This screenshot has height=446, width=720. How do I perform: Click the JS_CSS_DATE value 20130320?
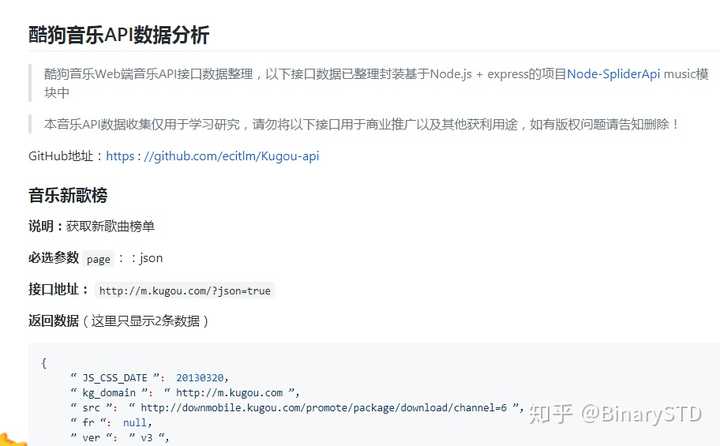pyautogui.click(x=200, y=378)
